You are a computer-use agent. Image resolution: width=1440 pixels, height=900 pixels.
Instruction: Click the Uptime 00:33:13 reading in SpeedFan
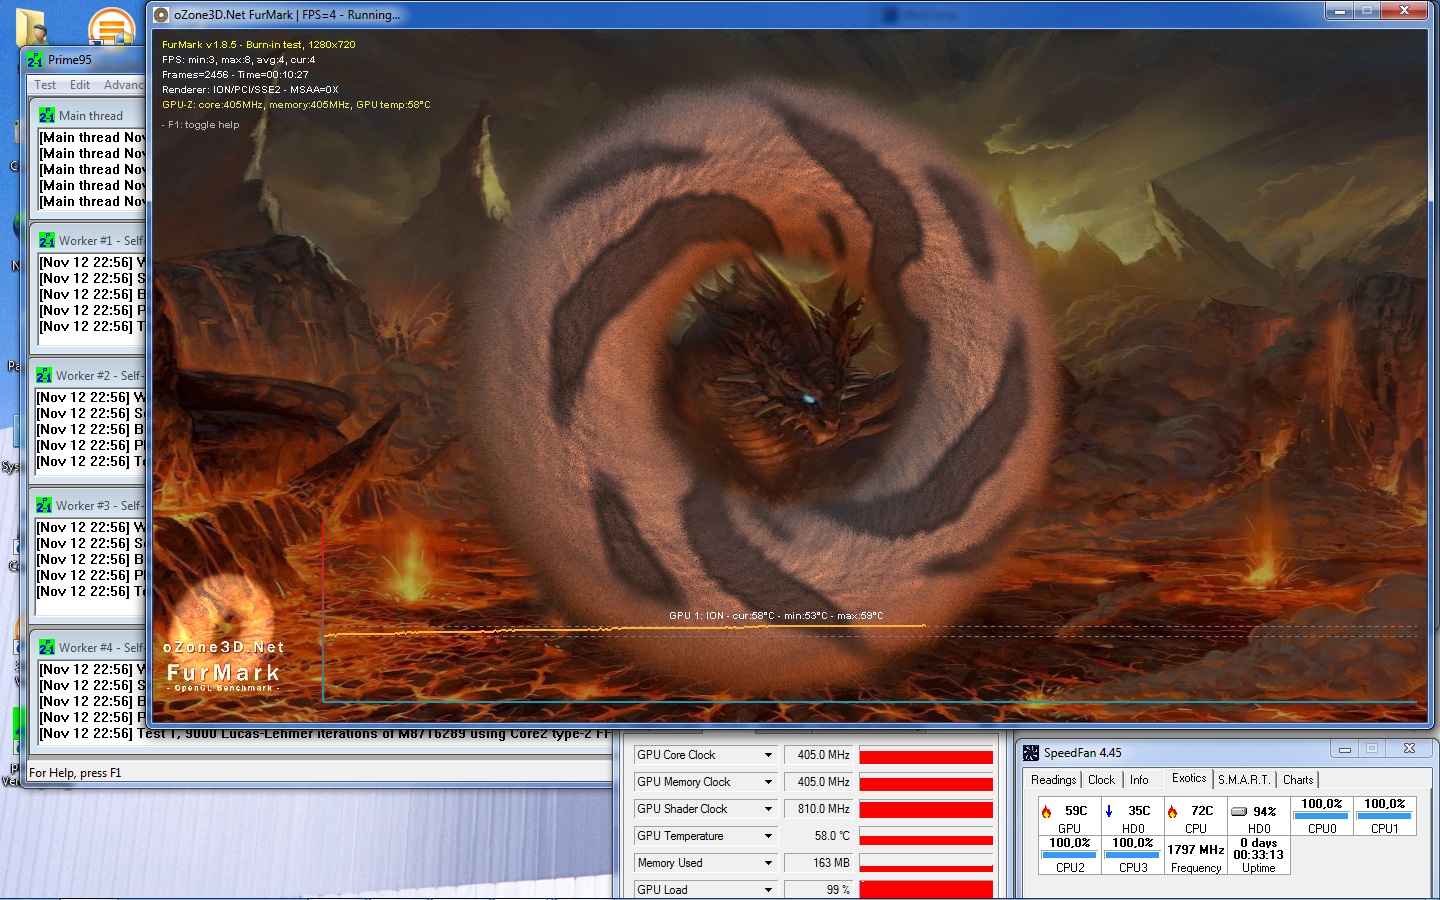[x=1258, y=855]
